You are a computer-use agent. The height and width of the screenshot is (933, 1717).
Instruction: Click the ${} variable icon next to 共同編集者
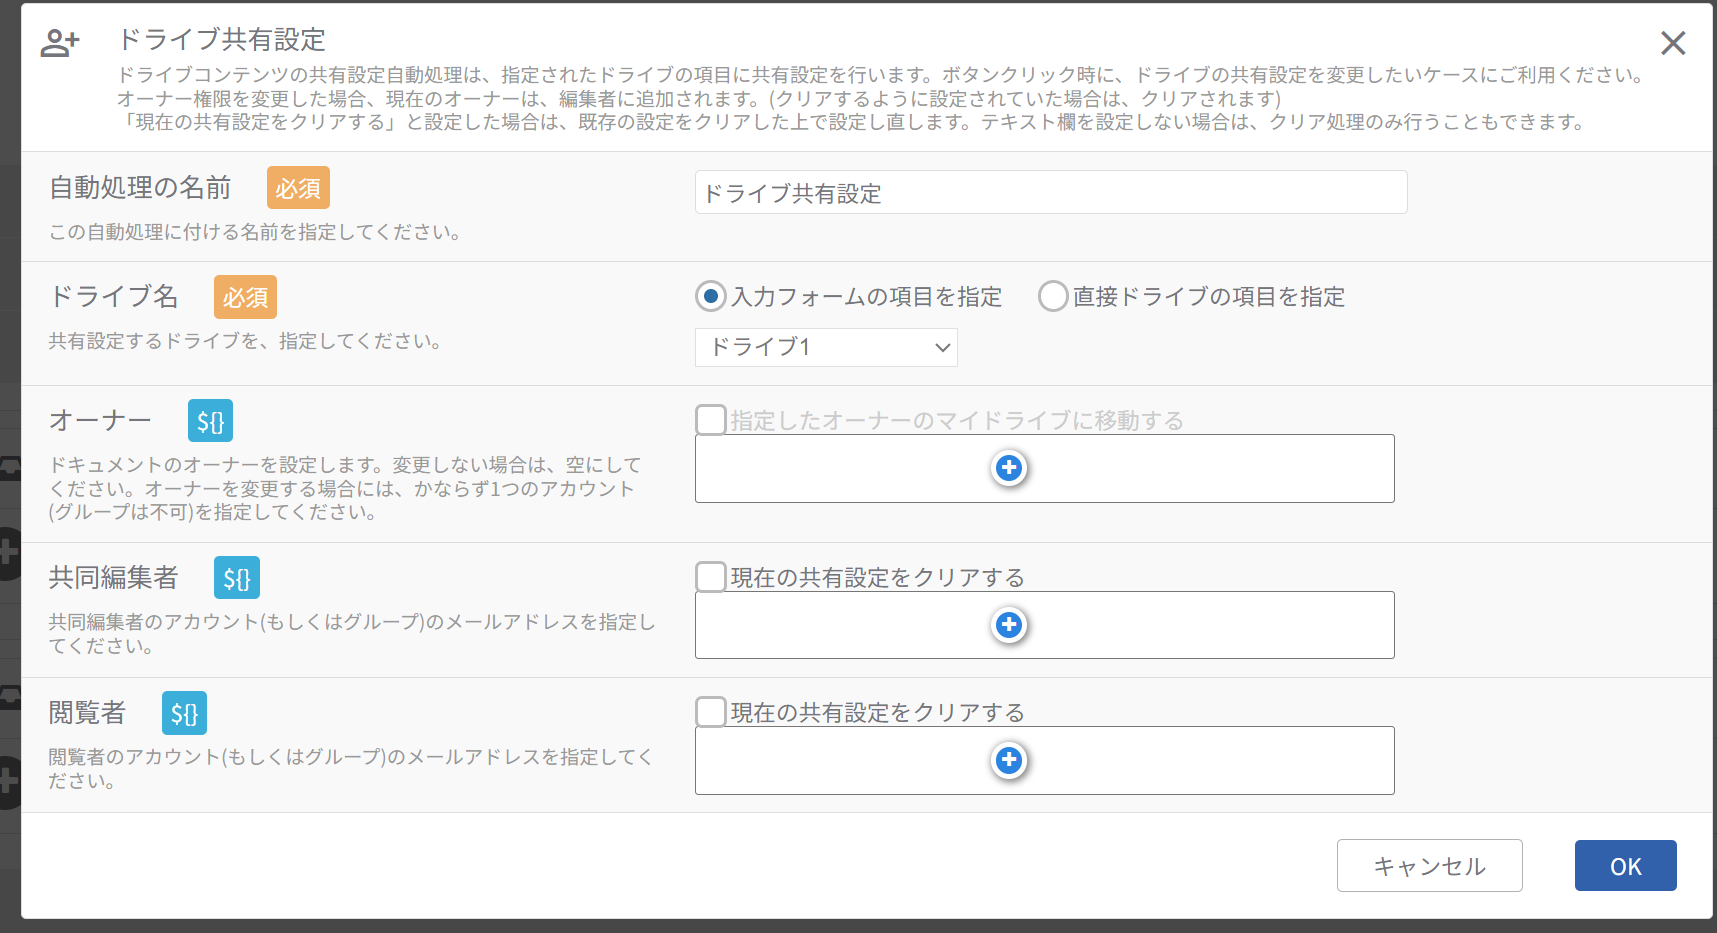click(x=237, y=578)
